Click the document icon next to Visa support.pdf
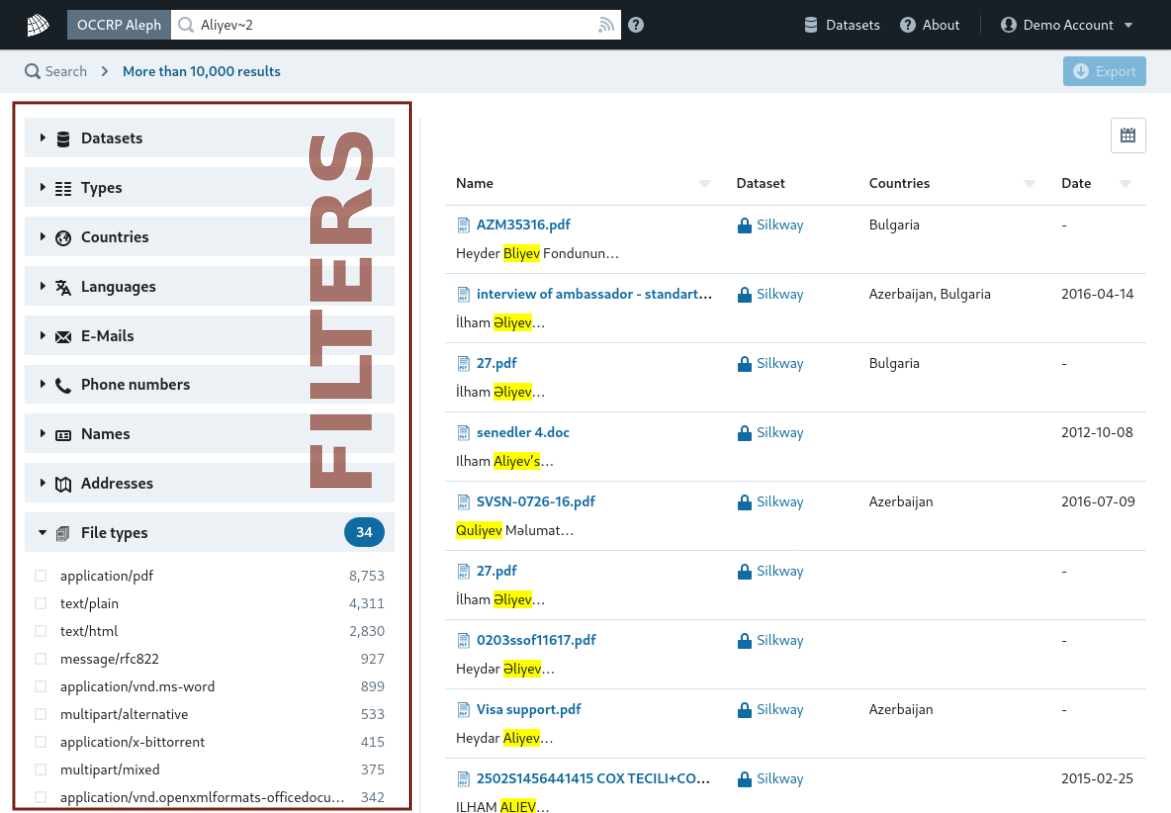This screenshot has width=1171, height=813. pos(464,709)
